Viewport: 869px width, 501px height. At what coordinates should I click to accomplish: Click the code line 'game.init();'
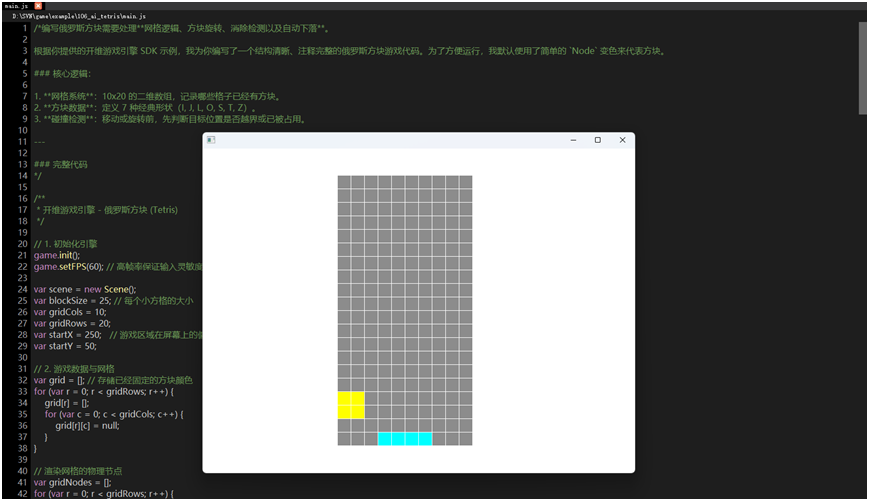57,255
